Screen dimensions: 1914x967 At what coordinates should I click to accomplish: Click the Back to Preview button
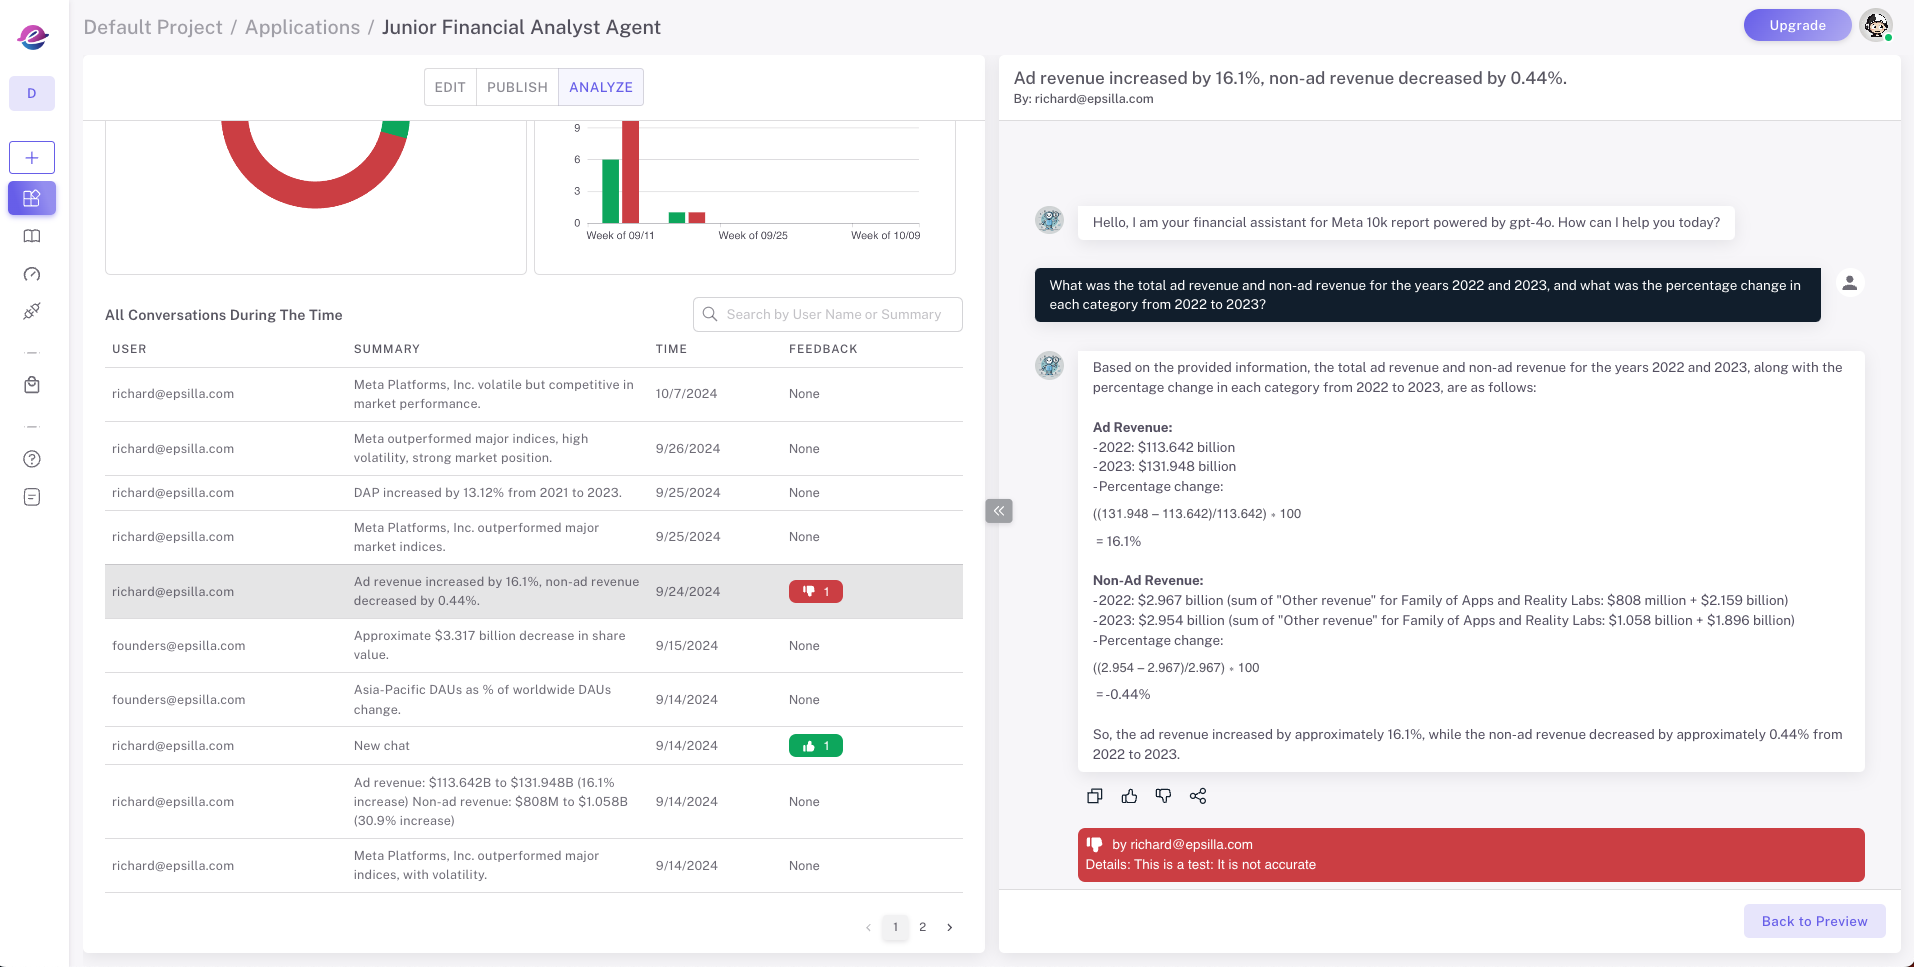[1814, 921]
